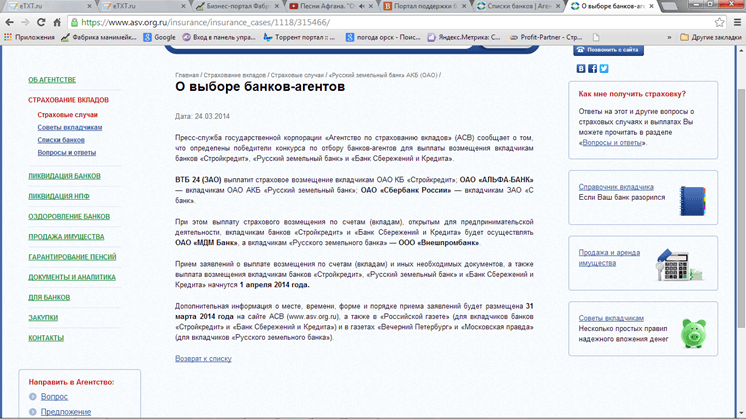Open the погода орск bookmark
The height and width of the screenshot is (419, 746).
point(383,37)
